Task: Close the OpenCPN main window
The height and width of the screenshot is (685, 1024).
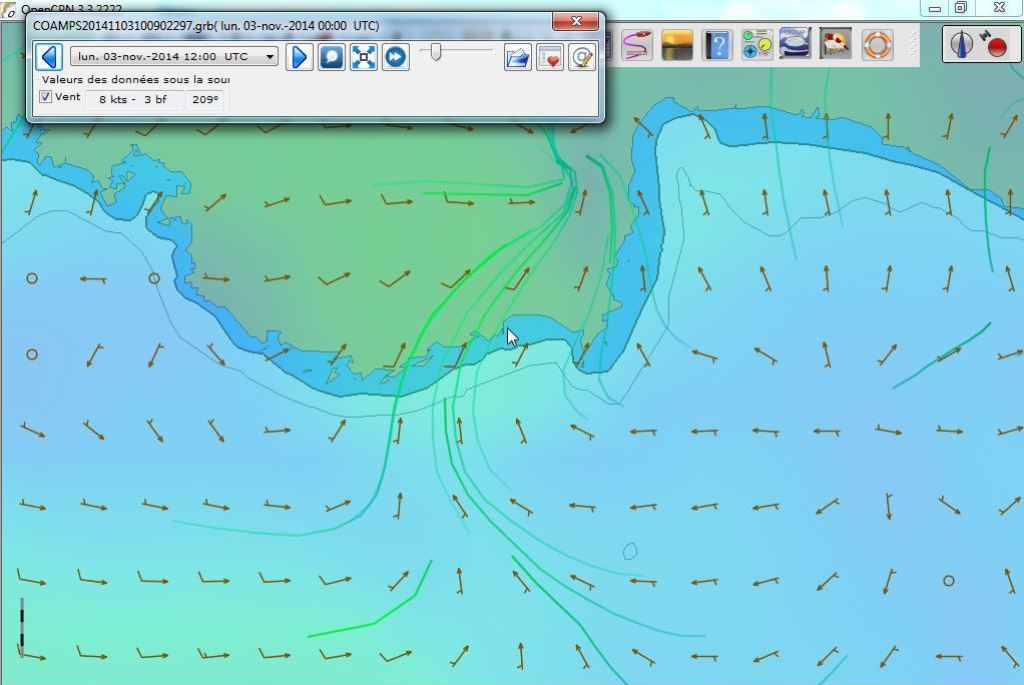Action: click(x=999, y=8)
